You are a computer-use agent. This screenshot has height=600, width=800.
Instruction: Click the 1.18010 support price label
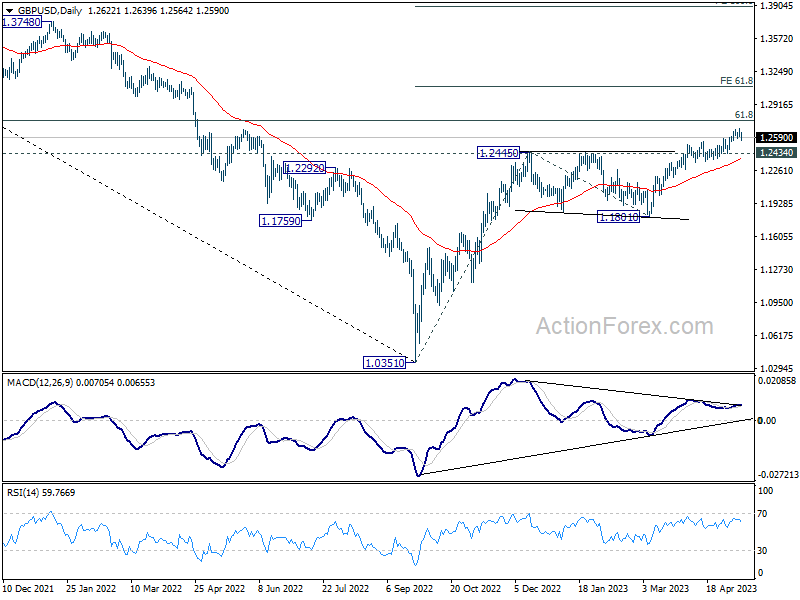coord(618,217)
